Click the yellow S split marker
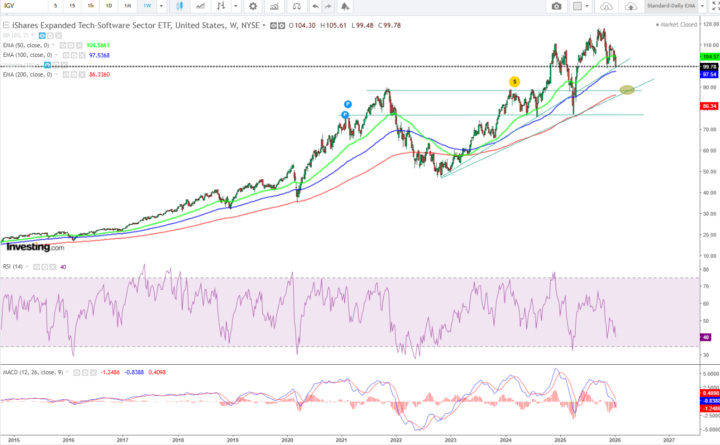720x445 pixels. pos(514,82)
